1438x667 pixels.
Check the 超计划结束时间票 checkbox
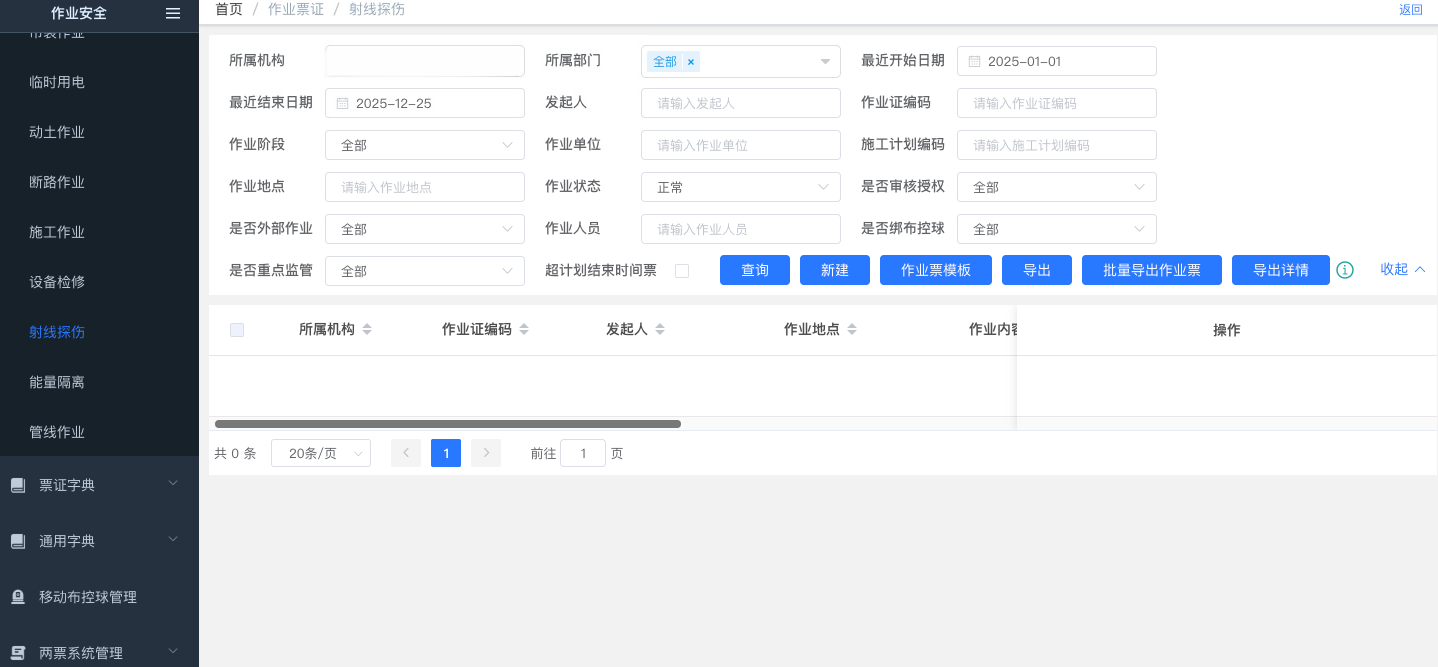(682, 271)
